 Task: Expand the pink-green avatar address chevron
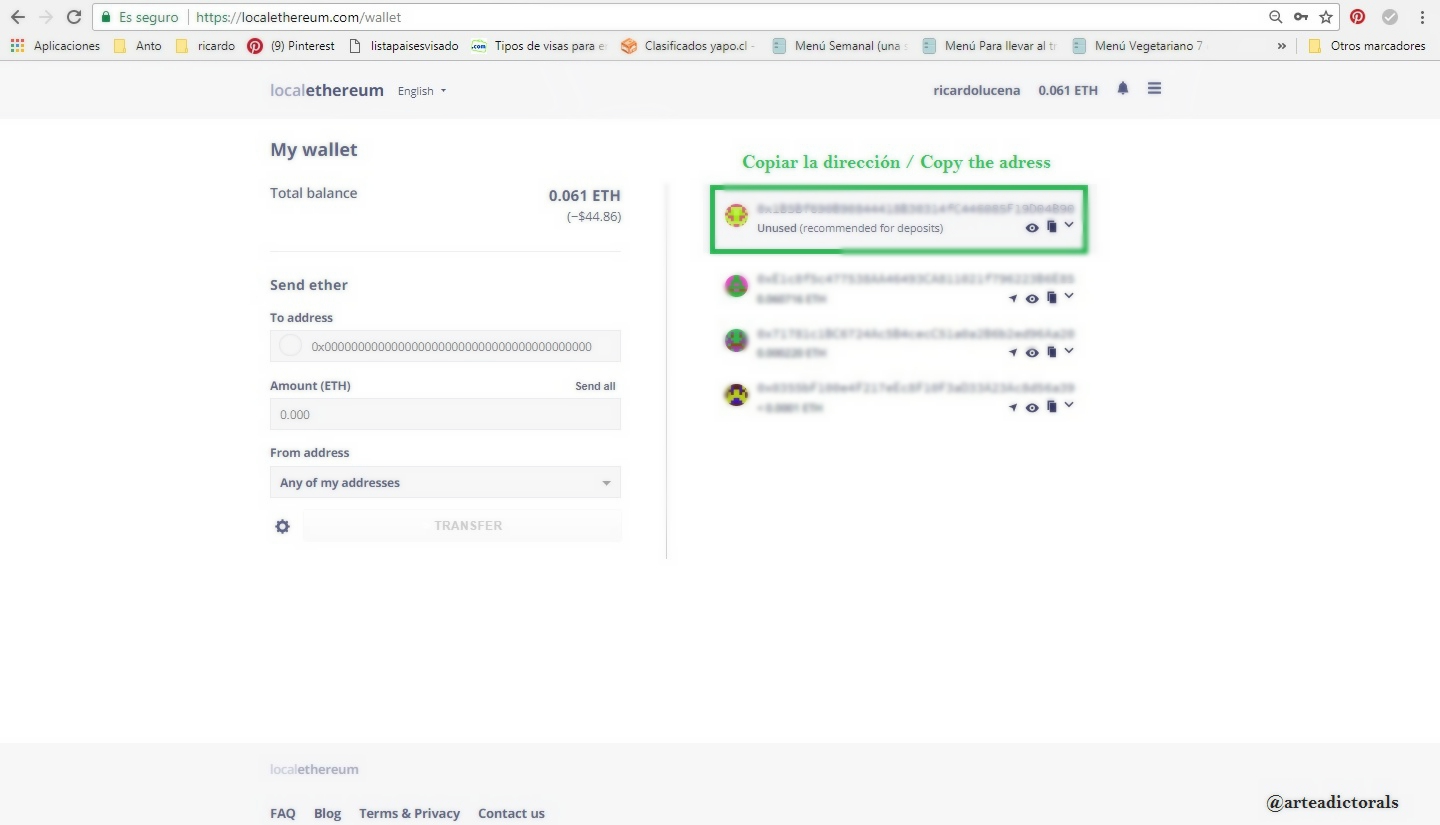pos(1069,296)
